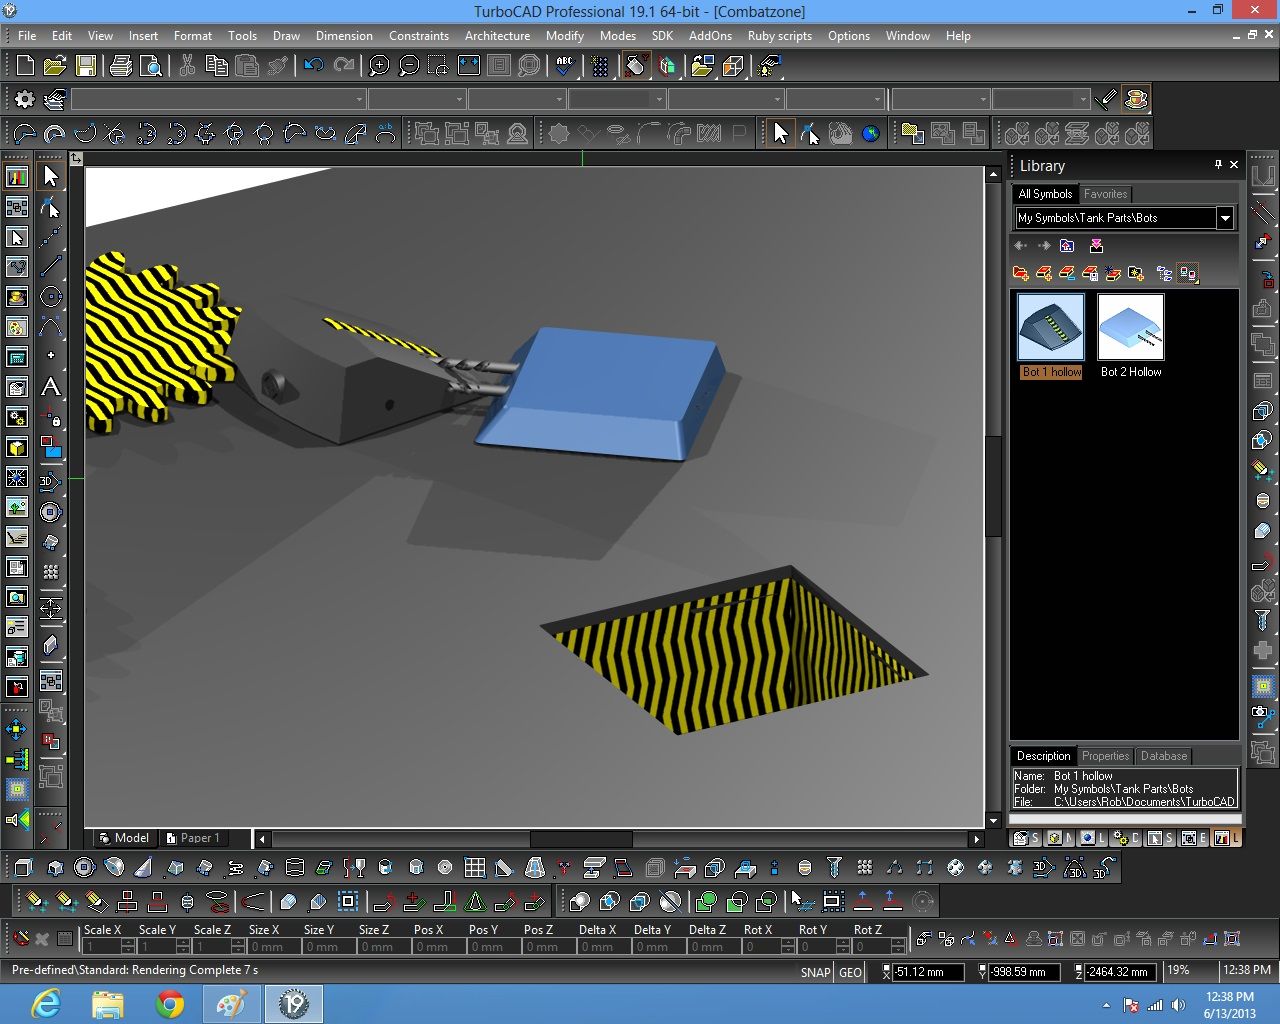Toggle SNAP mode in the status bar
The width and height of the screenshot is (1280, 1024).
coord(815,972)
